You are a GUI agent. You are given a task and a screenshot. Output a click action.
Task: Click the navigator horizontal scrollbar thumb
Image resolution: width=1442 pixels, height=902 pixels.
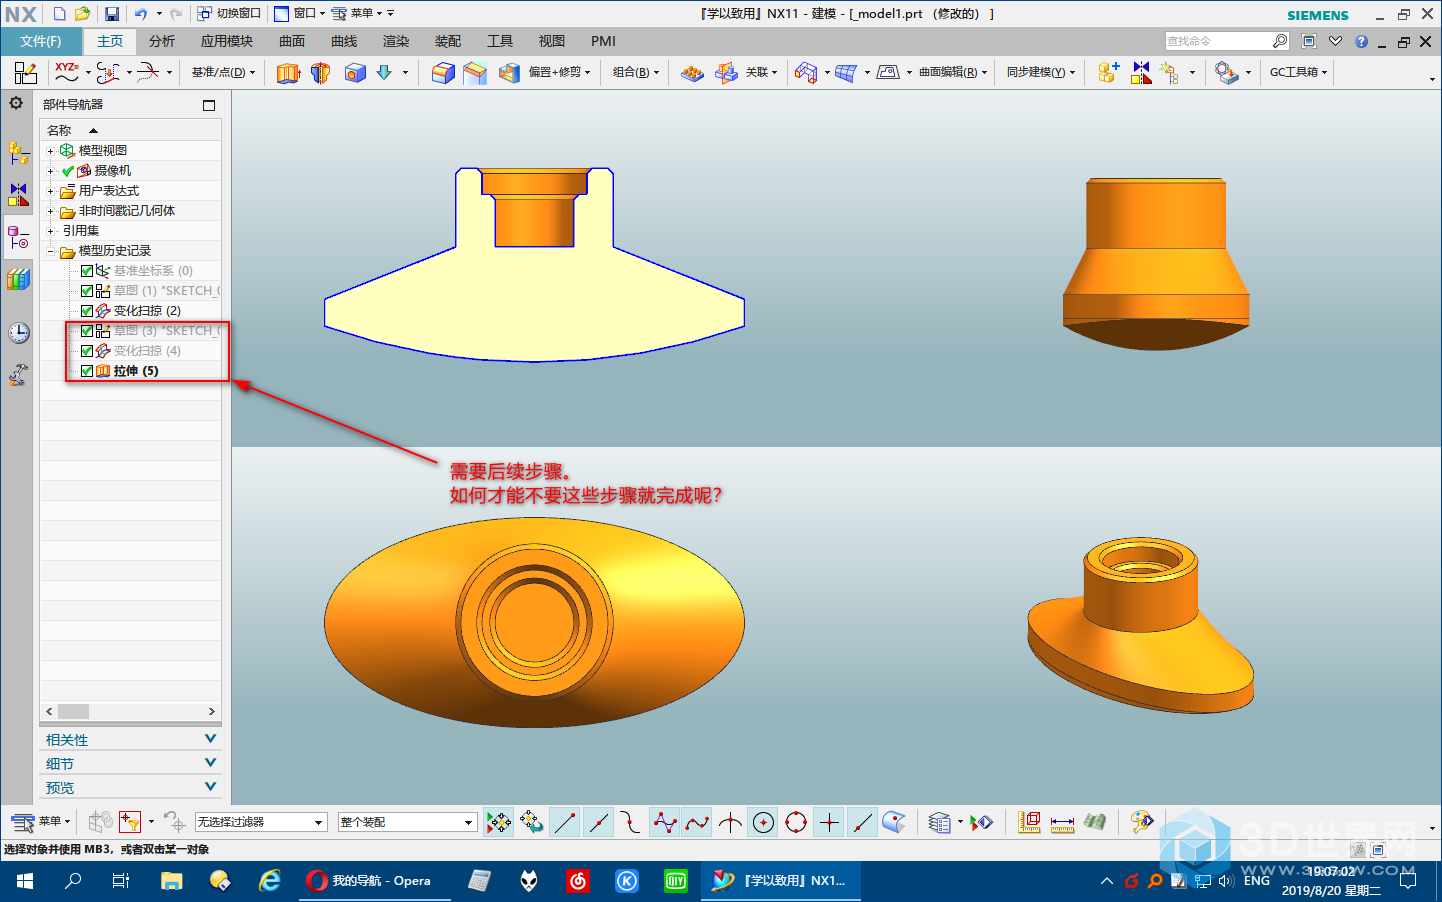(x=73, y=712)
